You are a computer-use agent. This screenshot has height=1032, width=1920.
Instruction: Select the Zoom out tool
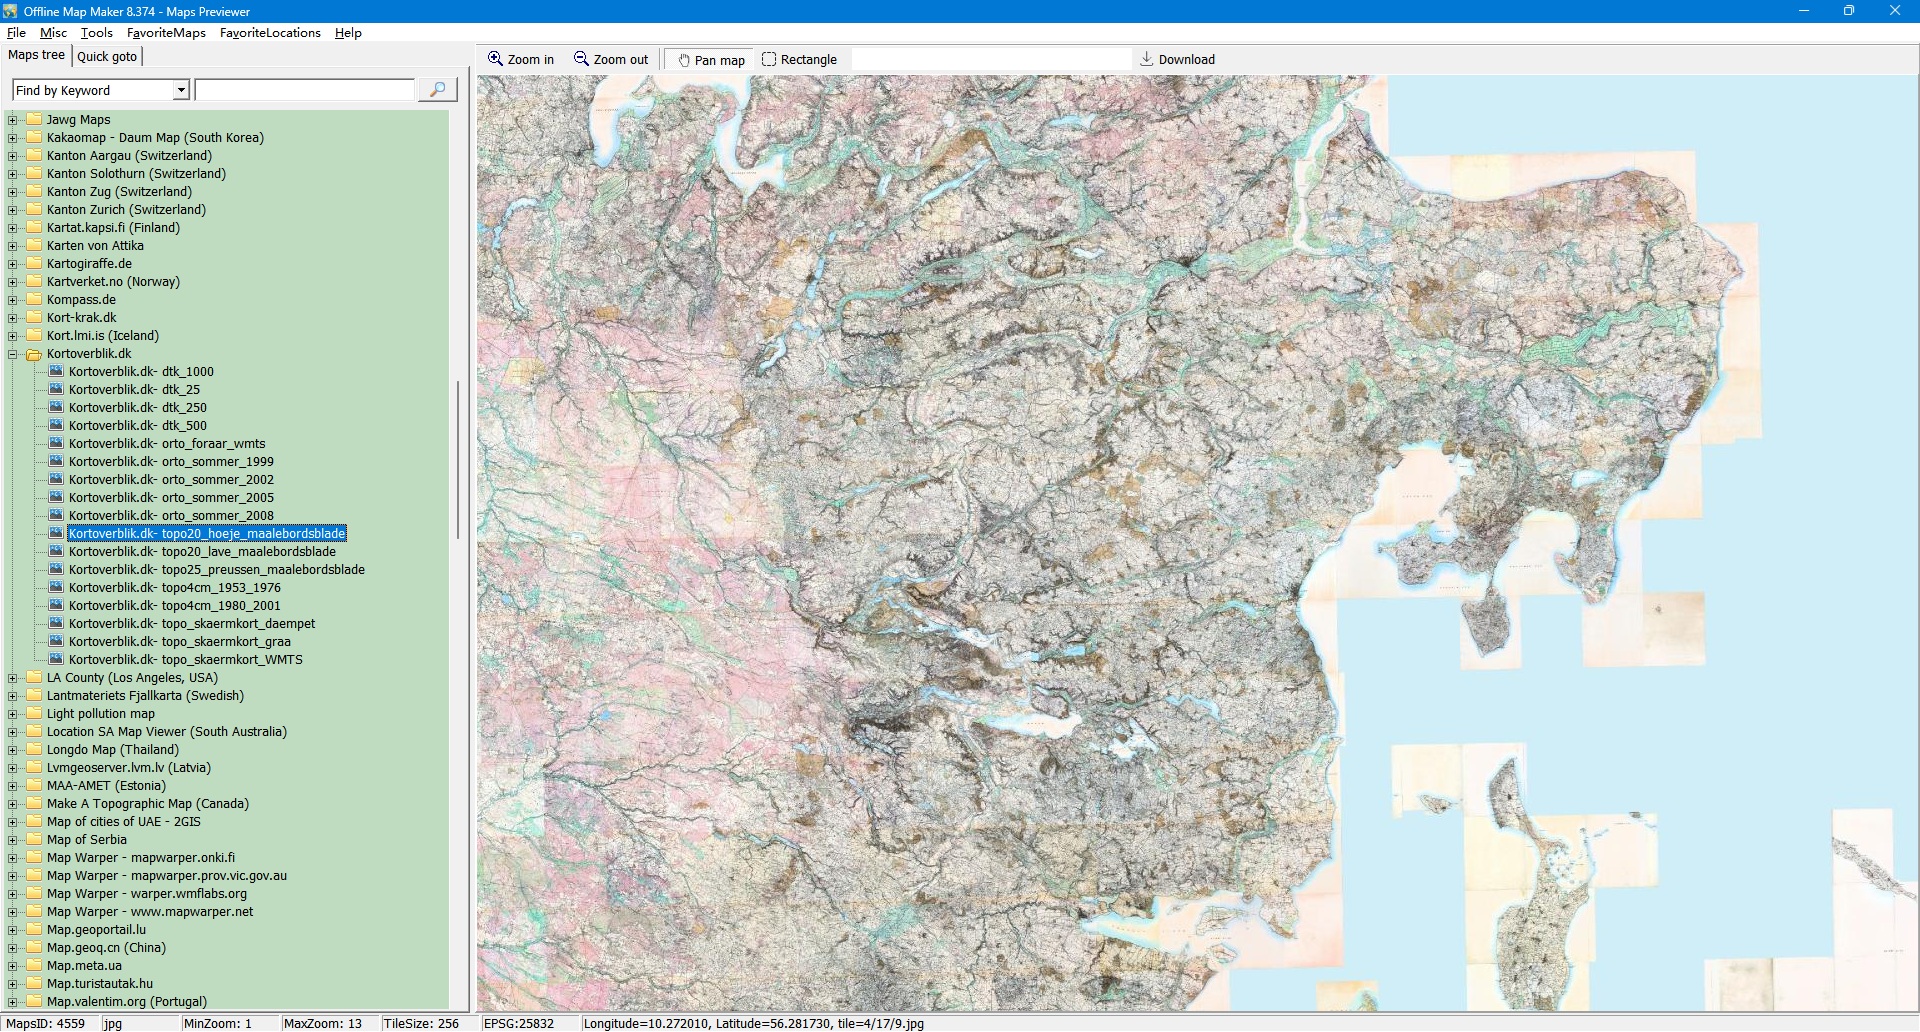(611, 60)
